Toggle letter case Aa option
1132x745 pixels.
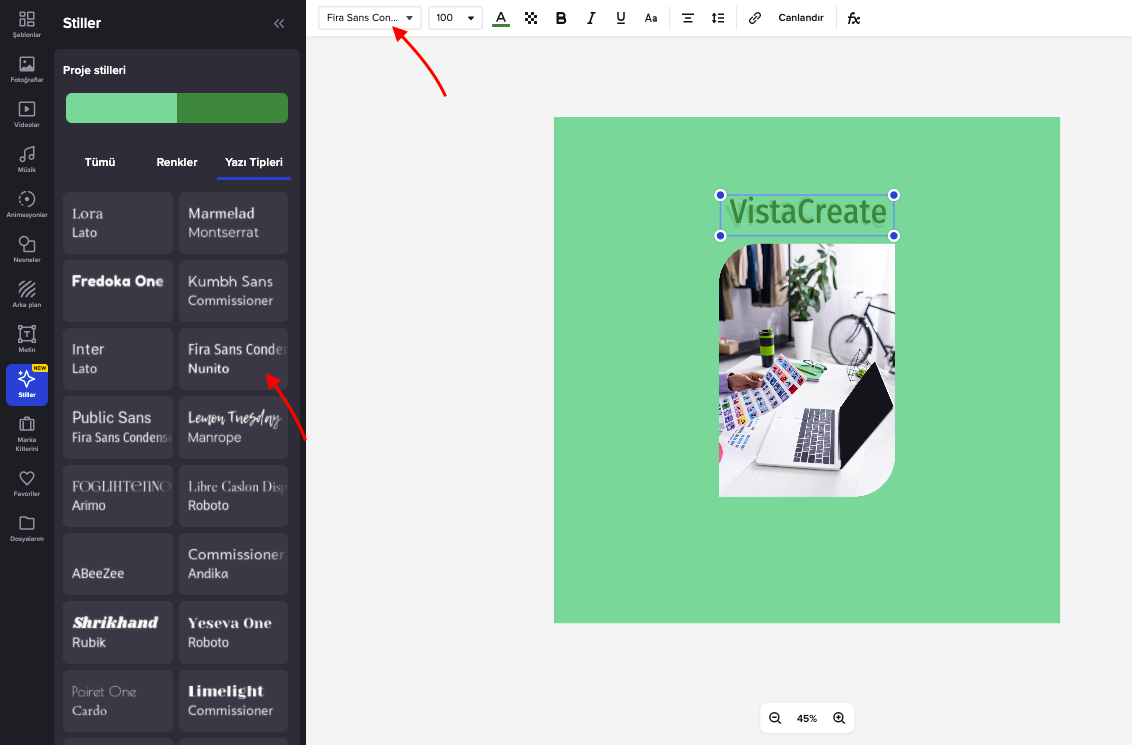651,19
